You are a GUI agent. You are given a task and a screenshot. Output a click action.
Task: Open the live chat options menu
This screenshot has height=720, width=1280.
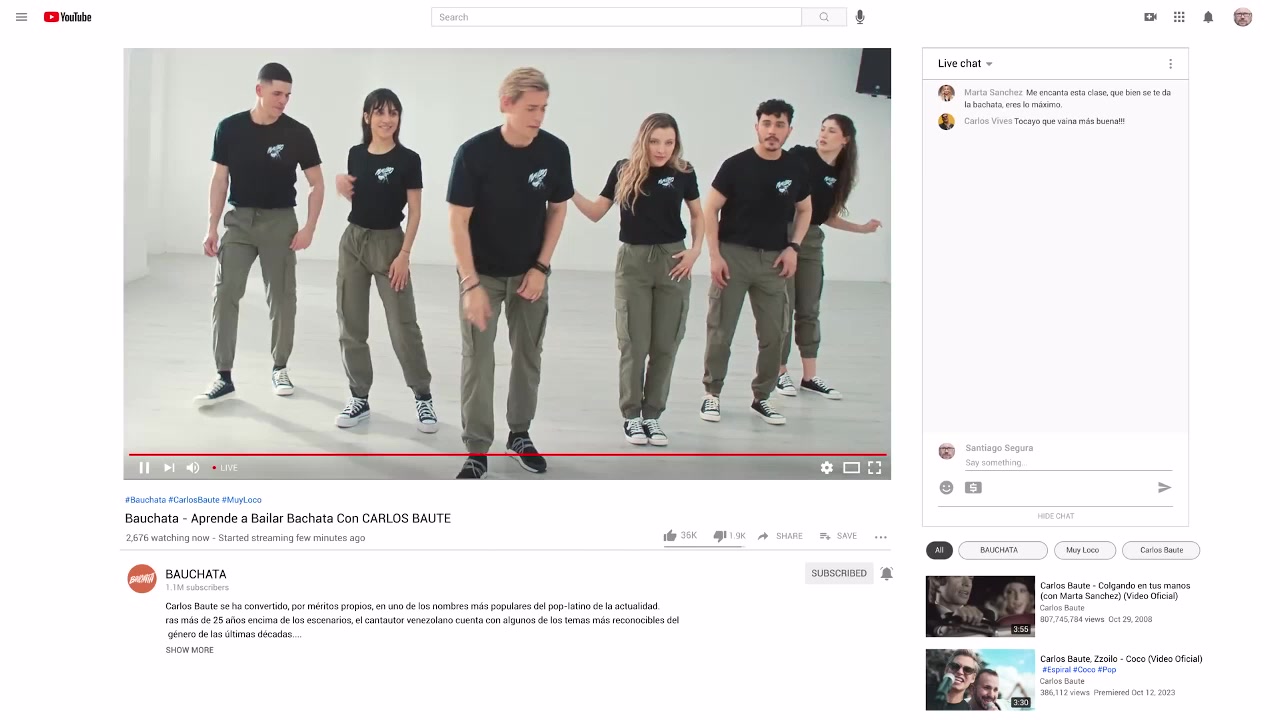click(1170, 64)
